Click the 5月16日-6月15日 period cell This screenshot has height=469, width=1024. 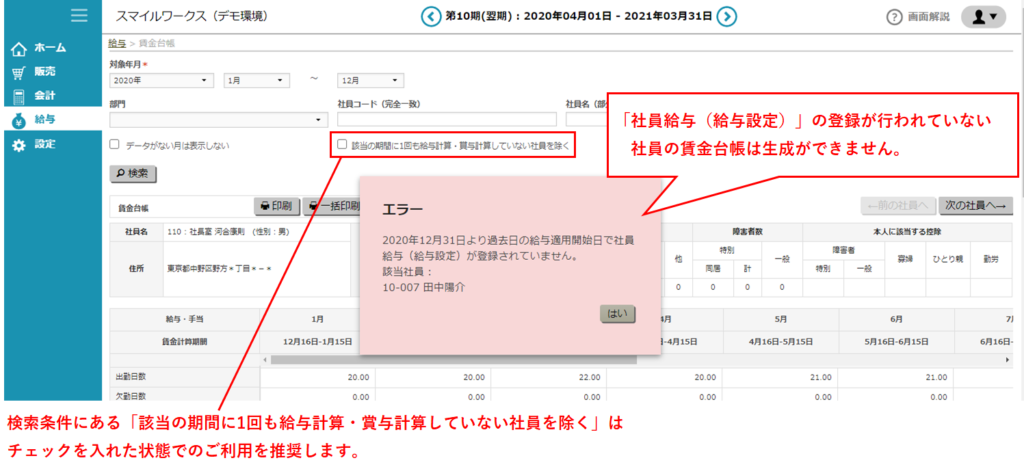click(896, 342)
